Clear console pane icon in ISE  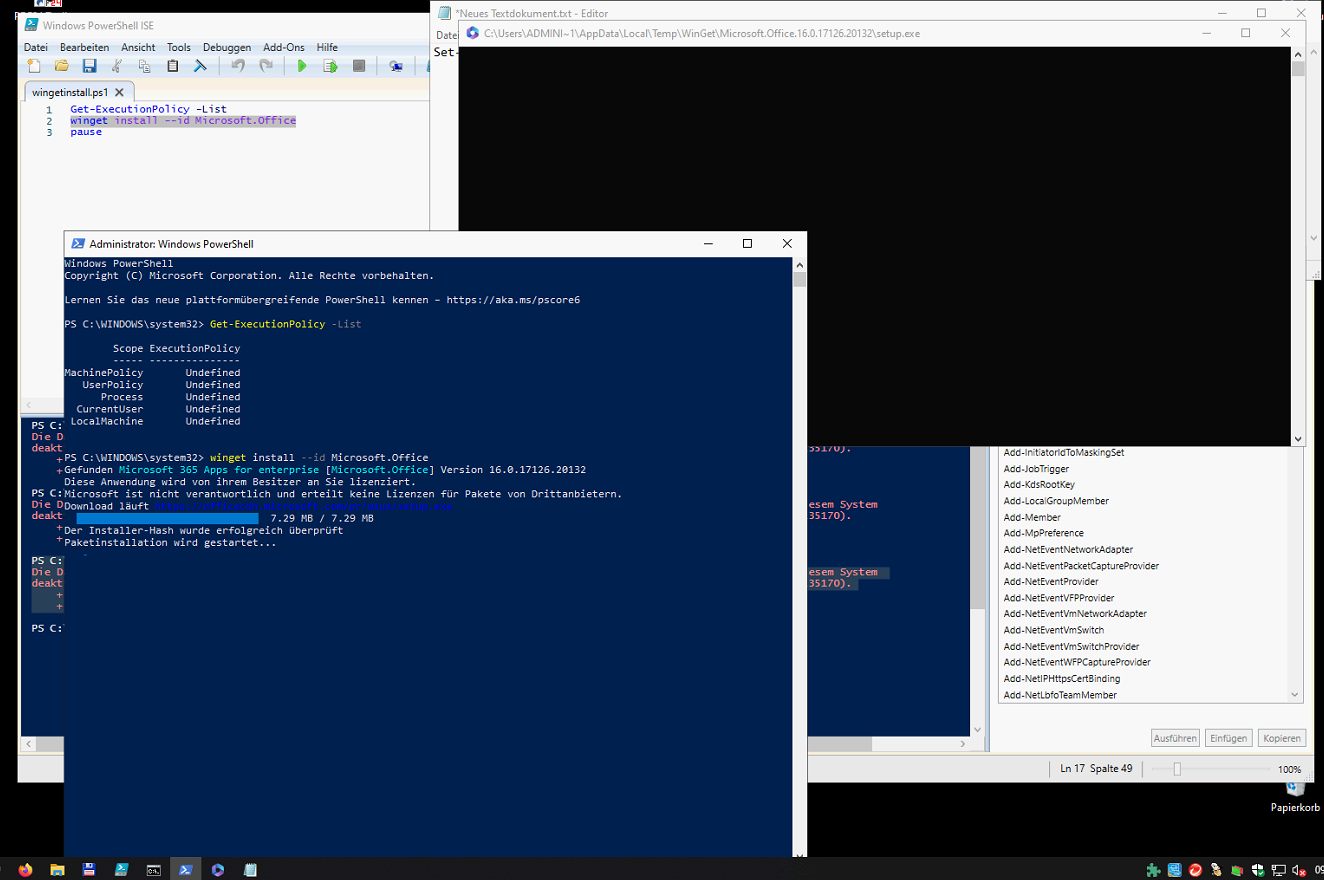200,66
